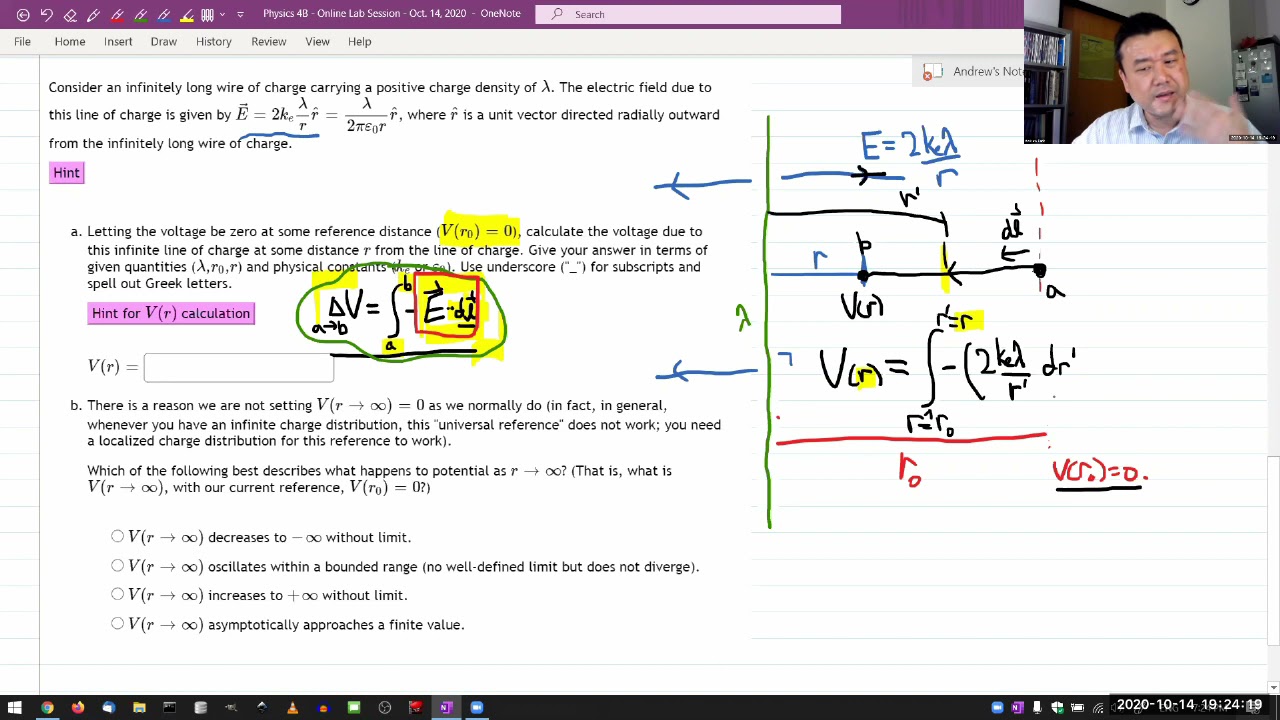Click the vertical page scrollbar thumb
The width and height of the screenshot is (1280, 720).
point(1273,550)
